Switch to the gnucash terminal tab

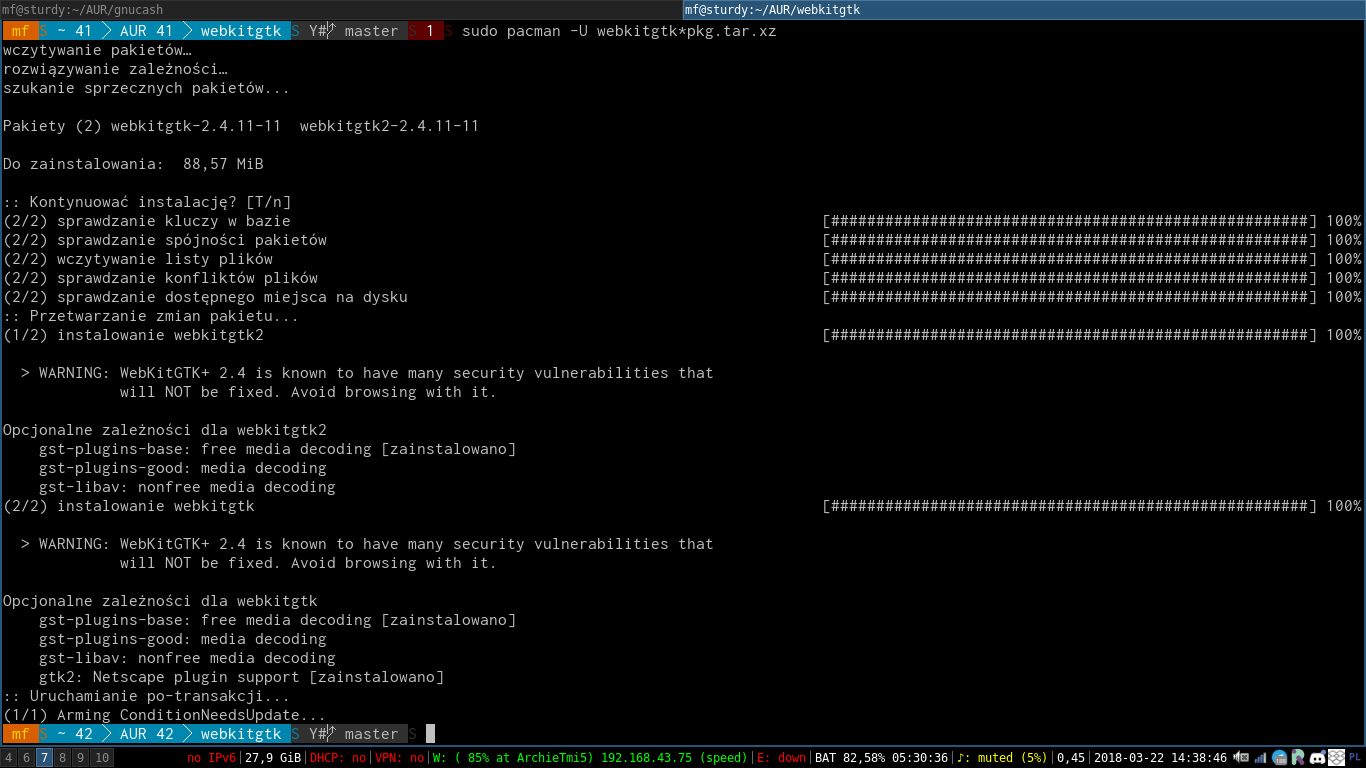point(341,10)
